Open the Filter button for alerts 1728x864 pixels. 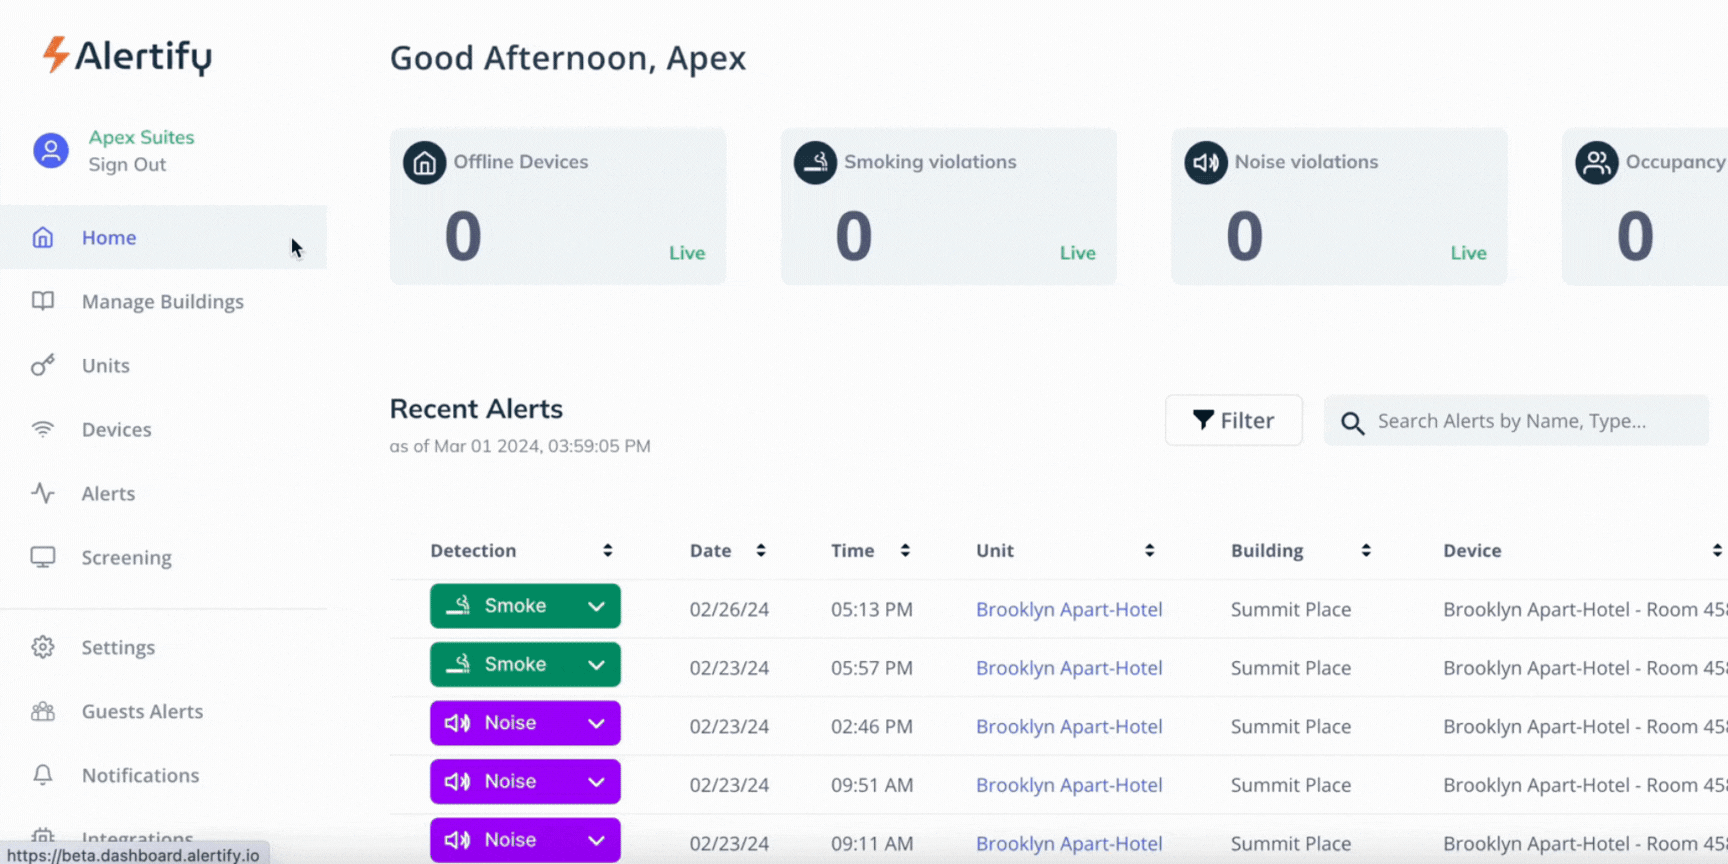pos(1233,421)
